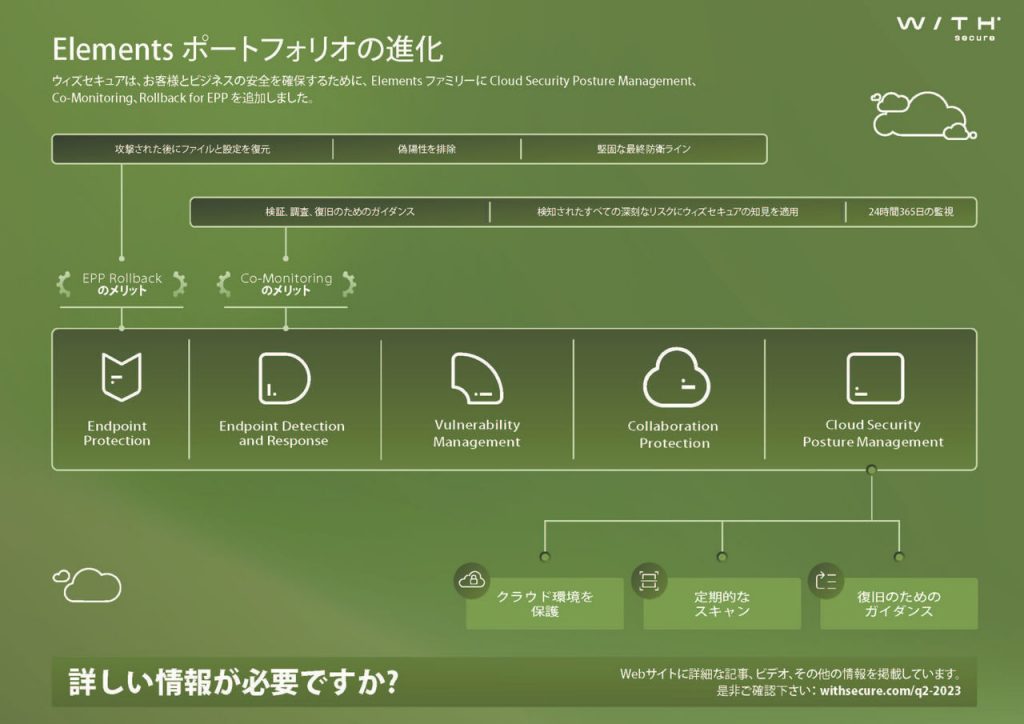Click the Endpoint Detection and Response icon
This screenshot has width=1024, height=724.
[x=284, y=378]
